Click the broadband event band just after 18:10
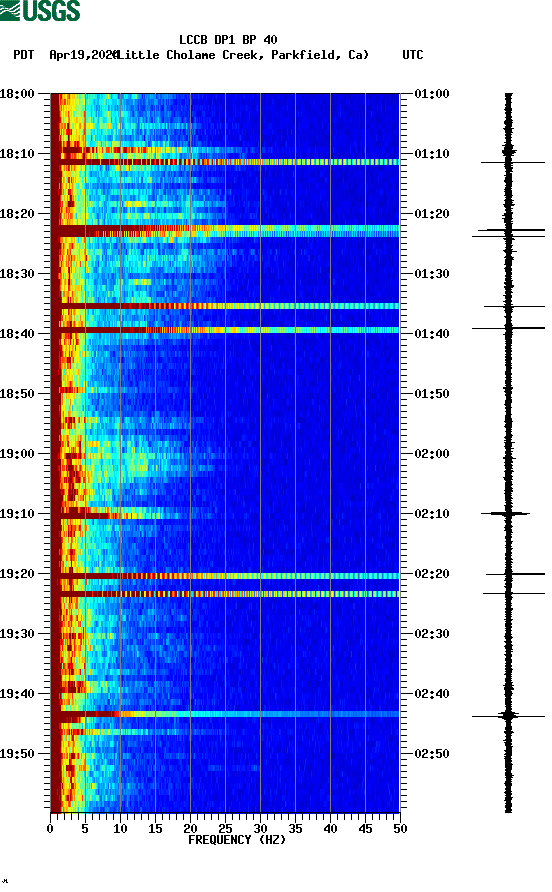The height and width of the screenshot is (892, 552). click(x=225, y=162)
